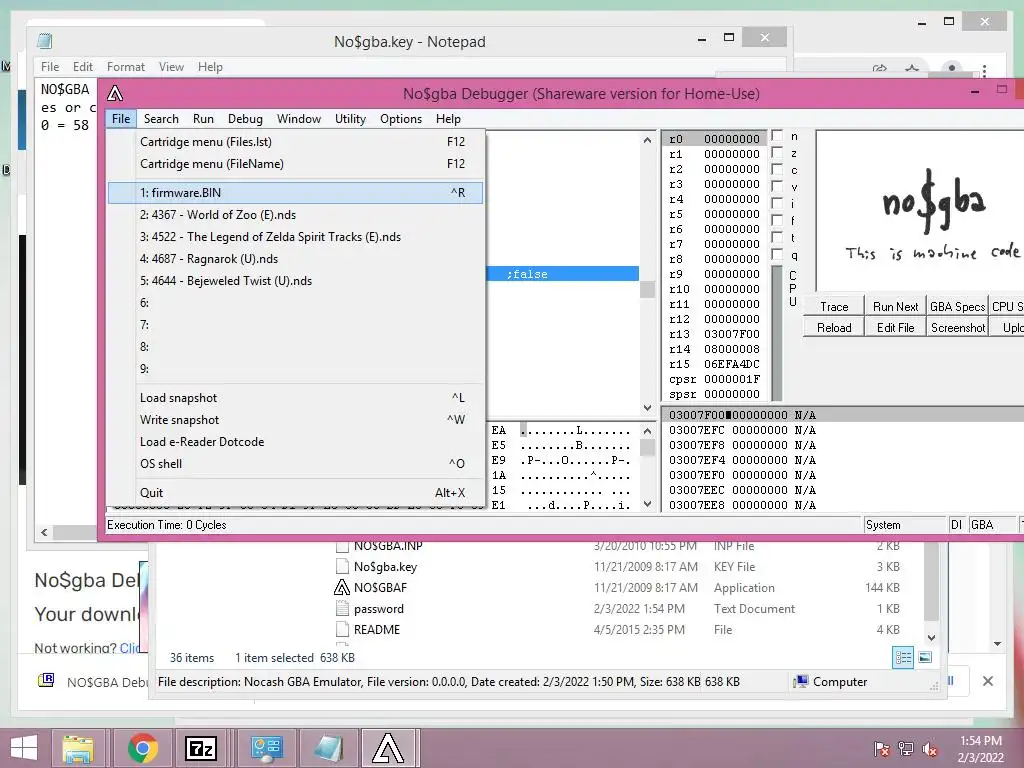1024x768 pixels.
Task: Click the Trace button
Action: pos(834,306)
